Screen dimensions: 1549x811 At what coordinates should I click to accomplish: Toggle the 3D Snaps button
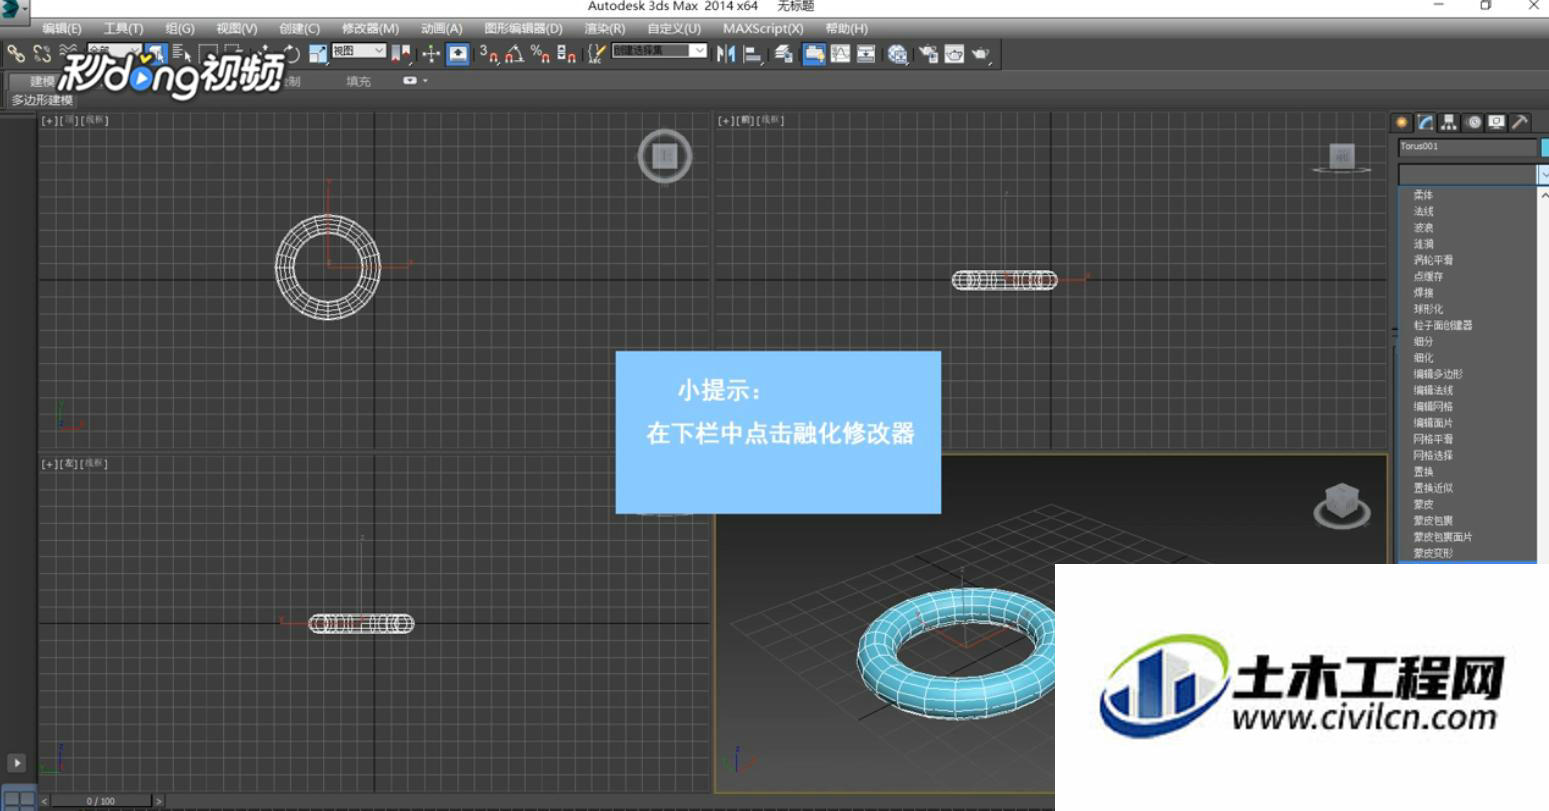pos(489,54)
